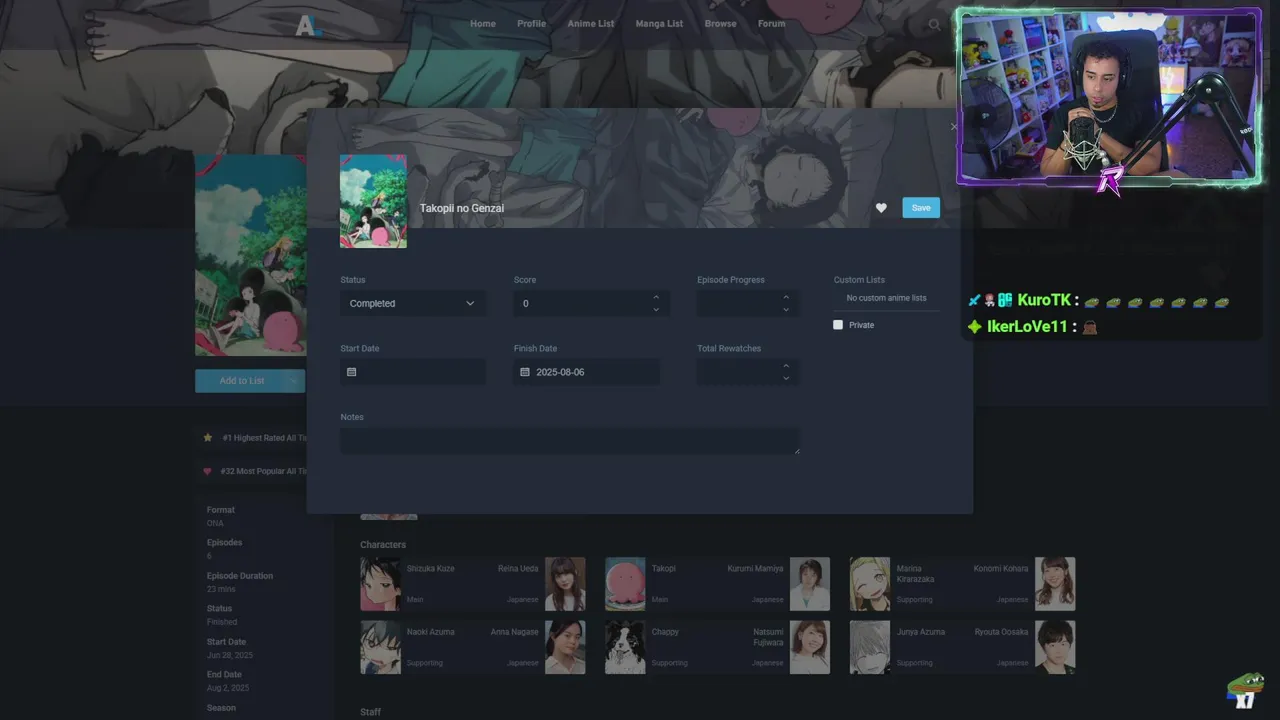Open Reina Ueda voice actor photo

(565, 584)
